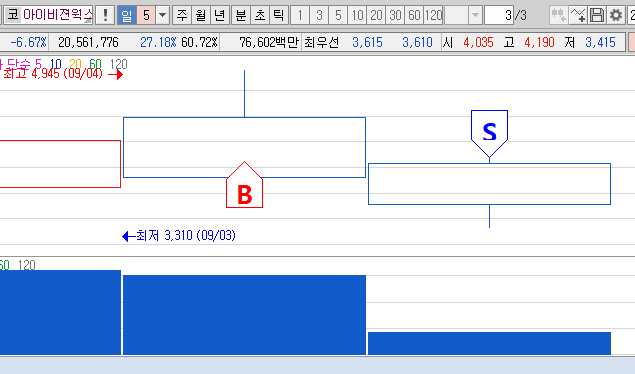Click the 최우선 label

[x=321, y=42]
